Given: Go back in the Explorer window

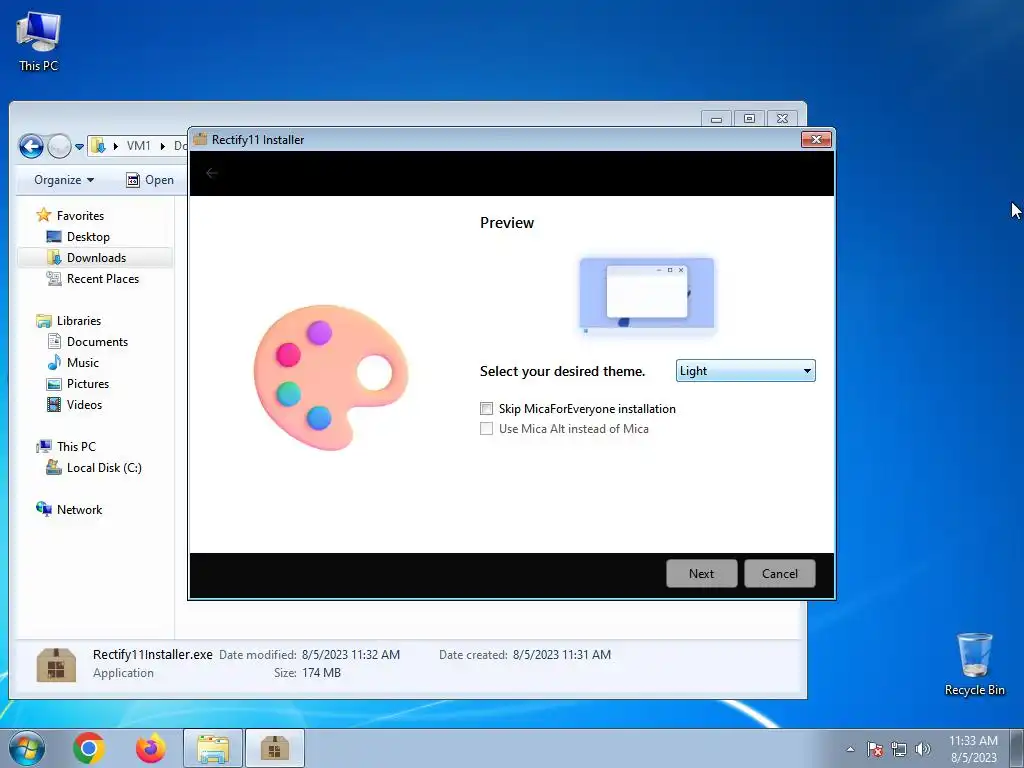Looking at the screenshot, I should pos(31,146).
